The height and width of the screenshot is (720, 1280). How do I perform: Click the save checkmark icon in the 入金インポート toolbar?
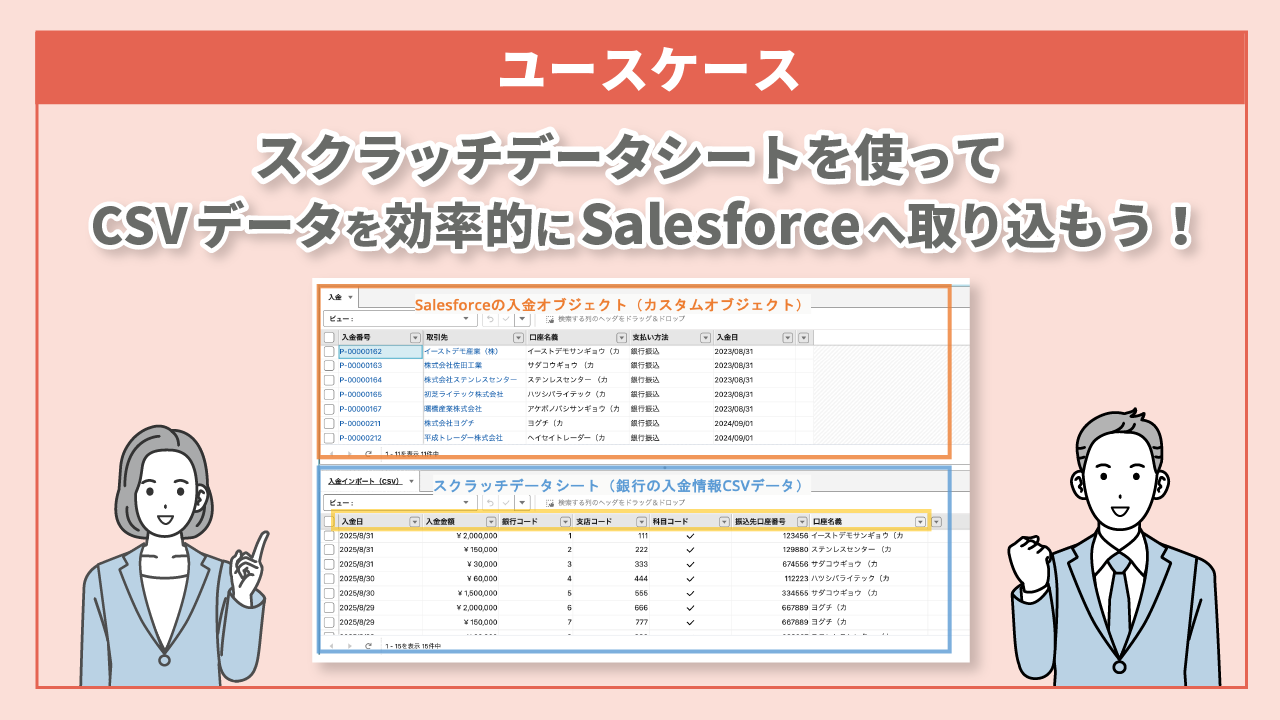507,502
